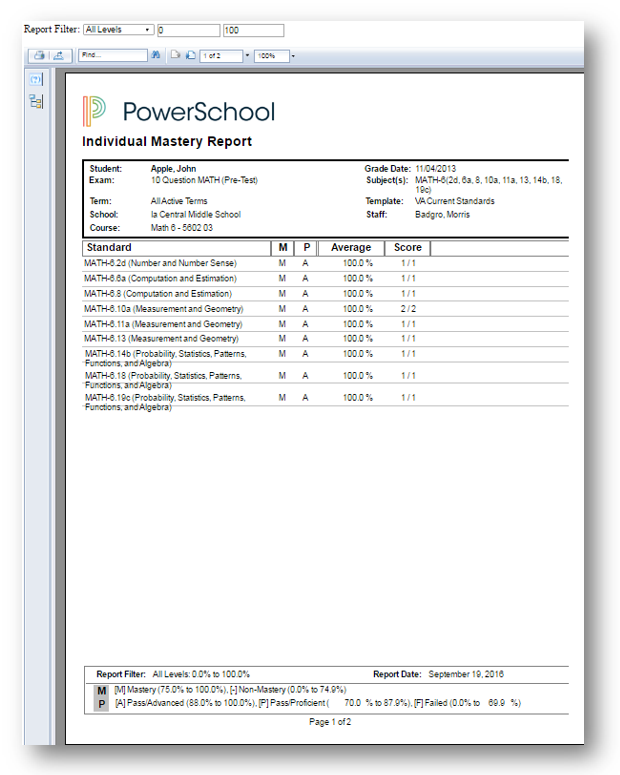Click the 100% zoom field
Viewport: 620px width, 775px height.
[271, 56]
